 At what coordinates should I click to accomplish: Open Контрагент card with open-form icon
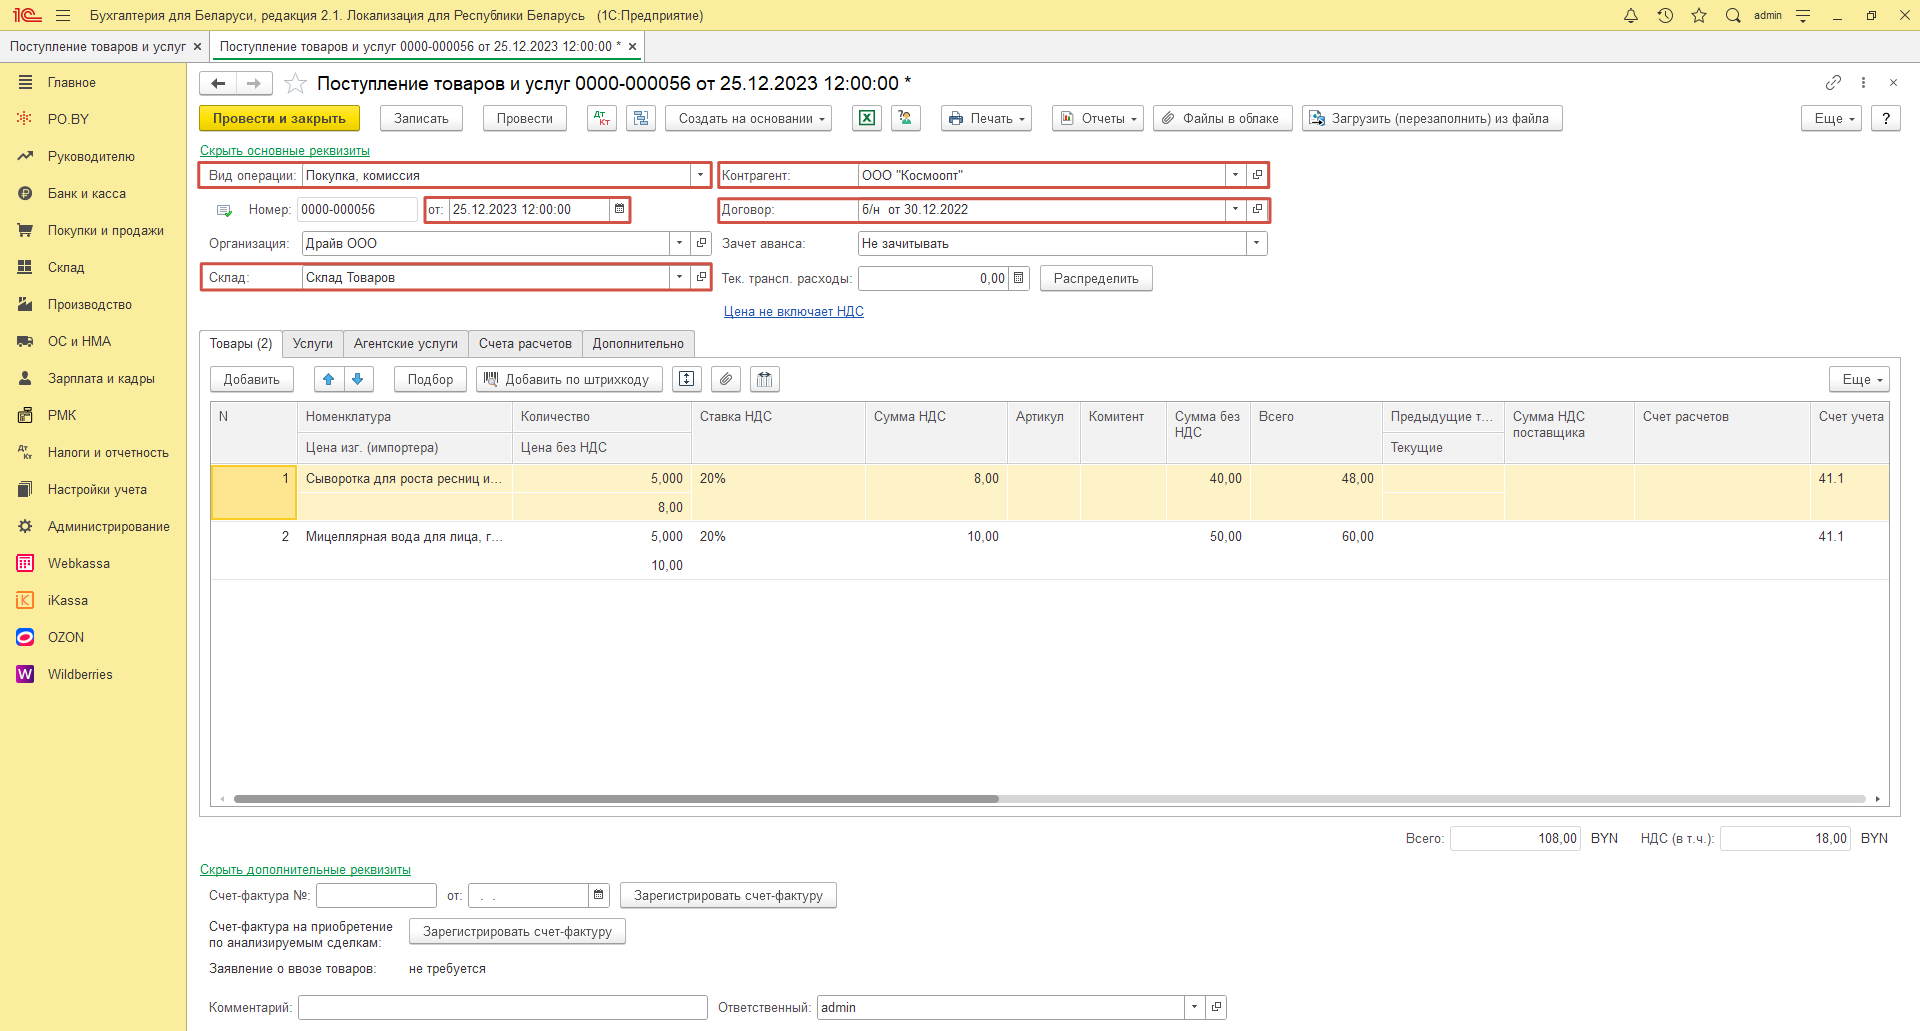coord(1258,175)
